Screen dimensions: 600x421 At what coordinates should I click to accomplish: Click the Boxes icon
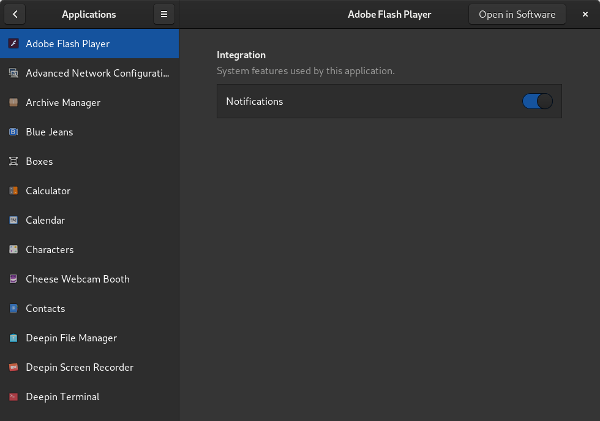13,161
